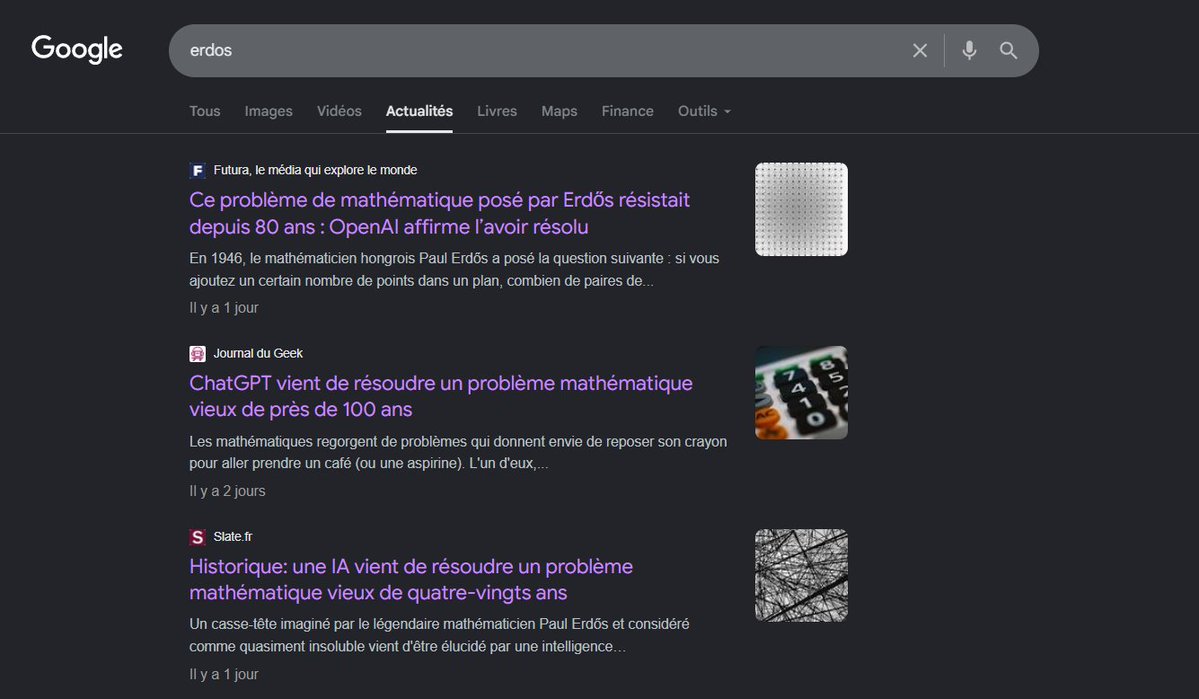Switch to the Vidéos tab
Viewport: 1199px width, 699px height.
pyautogui.click(x=340, y=111)
